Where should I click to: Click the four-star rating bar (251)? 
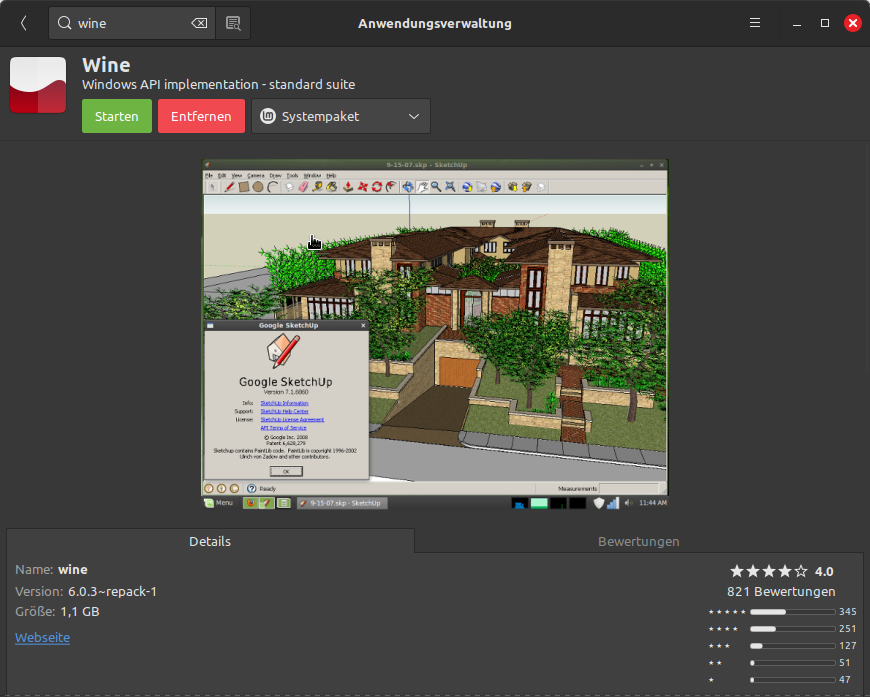793,629
